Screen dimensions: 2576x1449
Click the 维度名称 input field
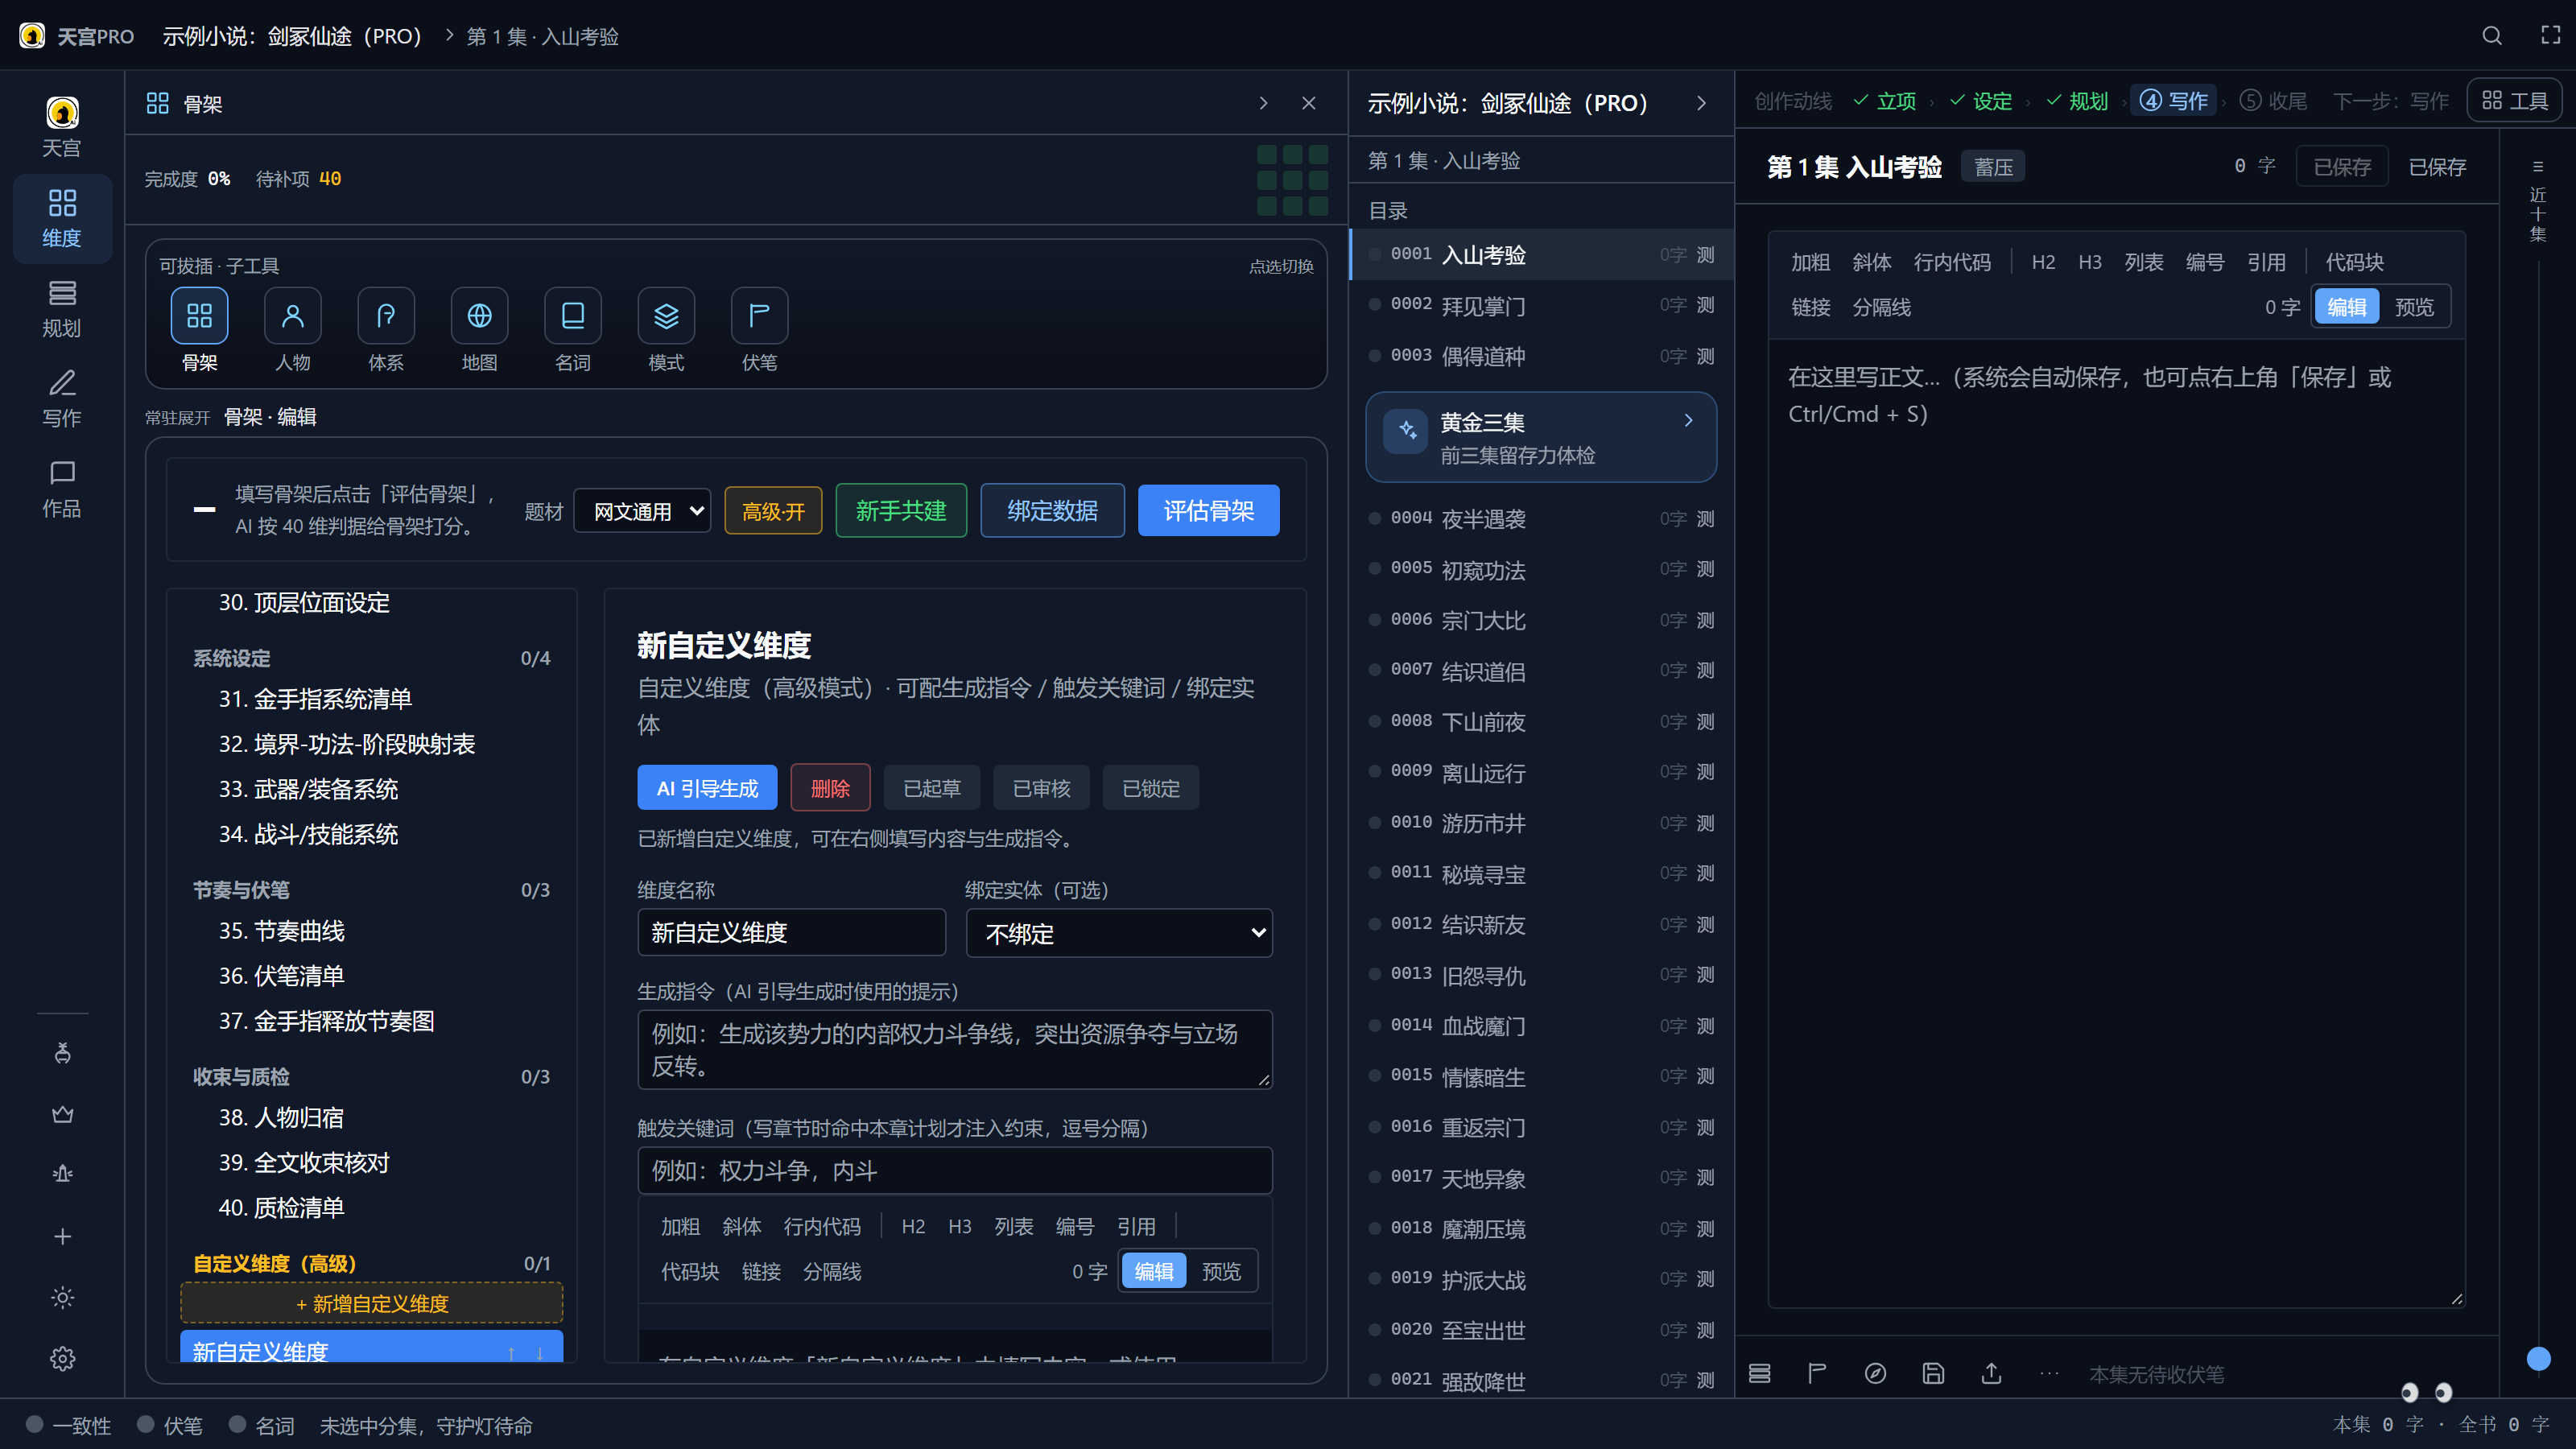(x=791, y=932)
